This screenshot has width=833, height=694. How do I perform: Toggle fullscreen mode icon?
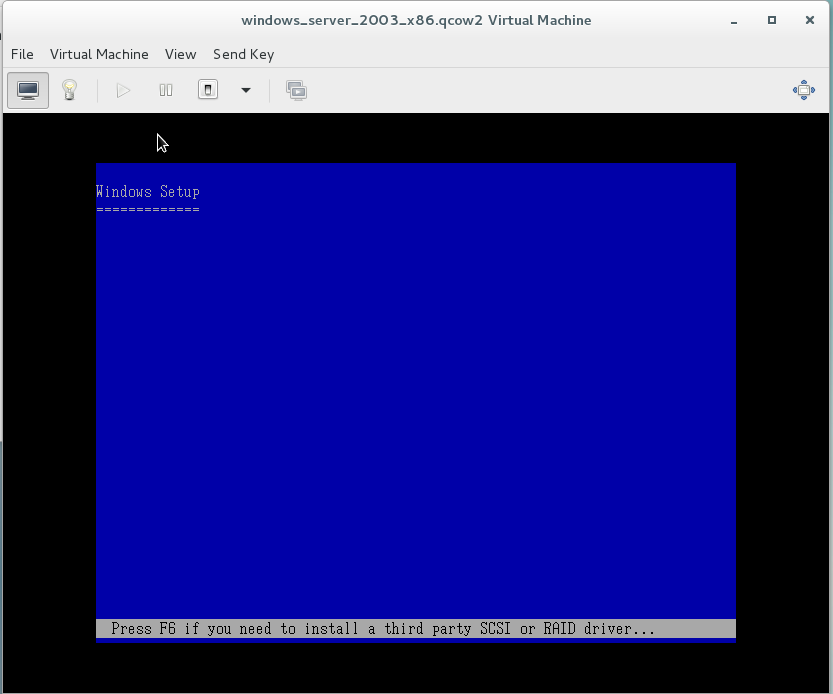[804, 90]
